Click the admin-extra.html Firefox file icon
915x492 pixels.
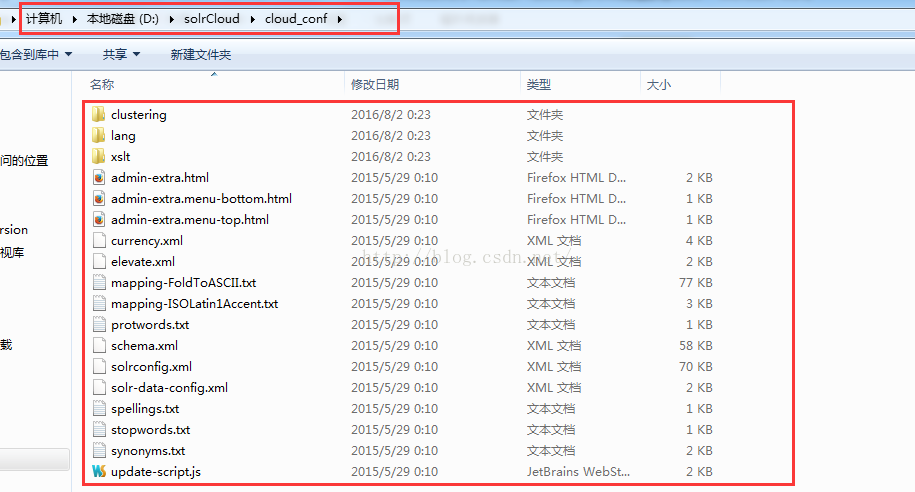point(99,177)
